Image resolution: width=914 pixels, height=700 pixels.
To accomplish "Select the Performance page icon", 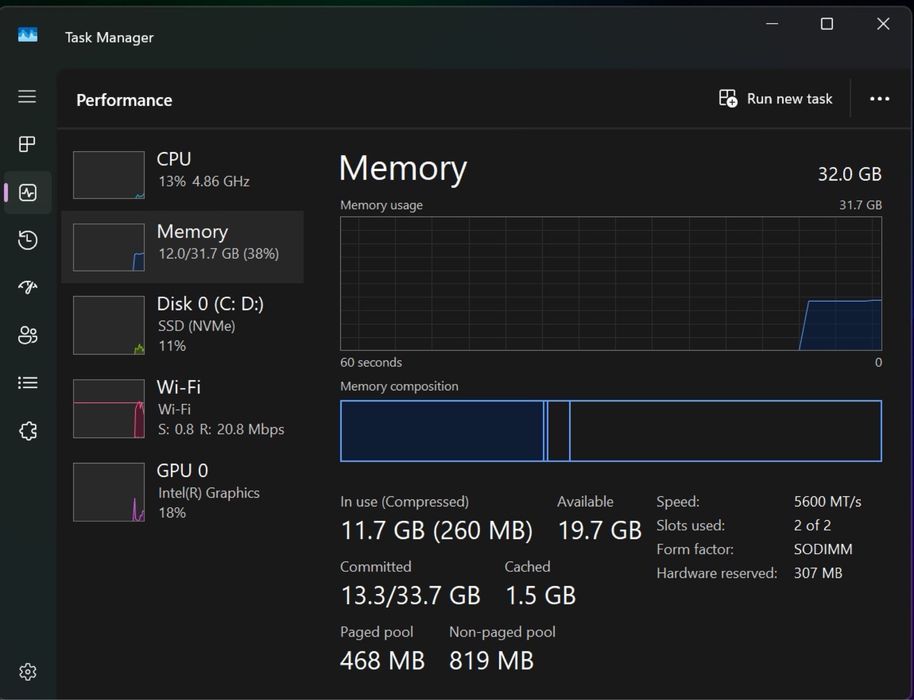I will 27,192.
